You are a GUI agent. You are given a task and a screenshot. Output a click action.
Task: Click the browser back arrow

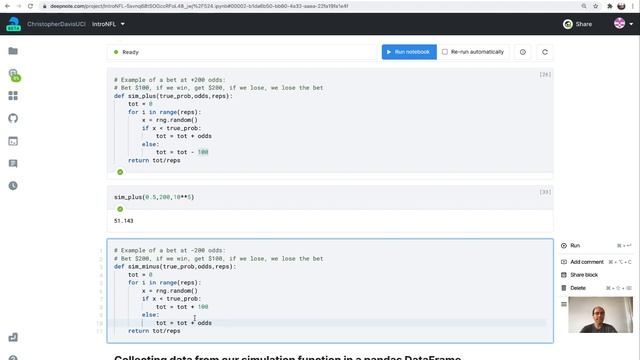(7, 6)
